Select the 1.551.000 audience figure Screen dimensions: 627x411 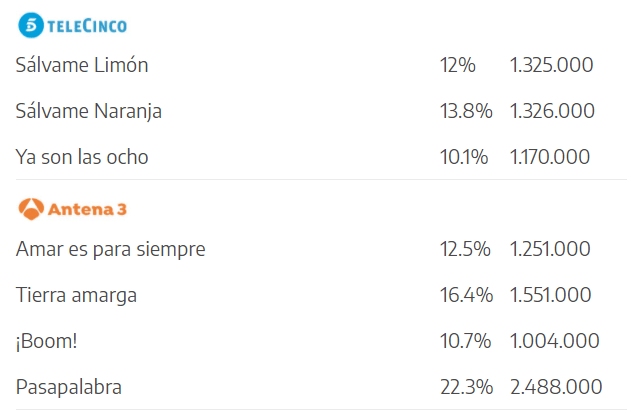coord(551,295)
